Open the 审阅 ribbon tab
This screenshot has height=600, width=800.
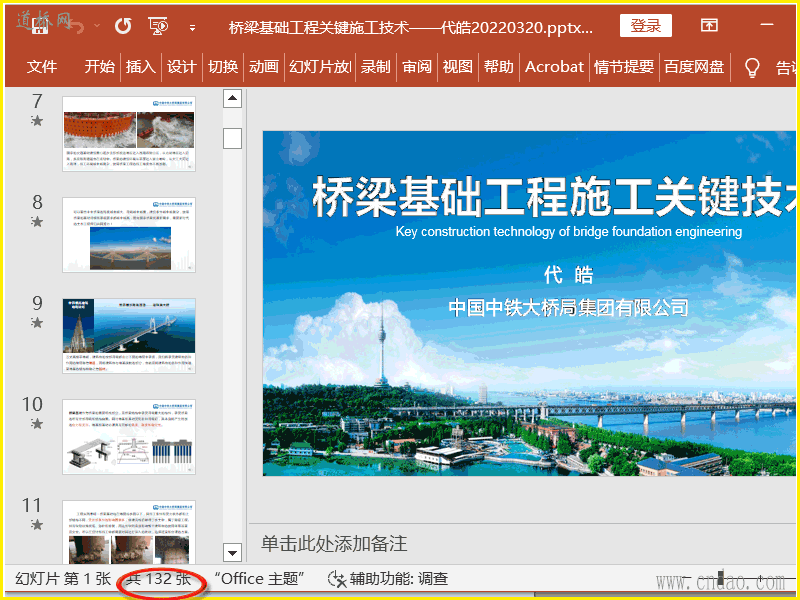click(x=417, y=66)
